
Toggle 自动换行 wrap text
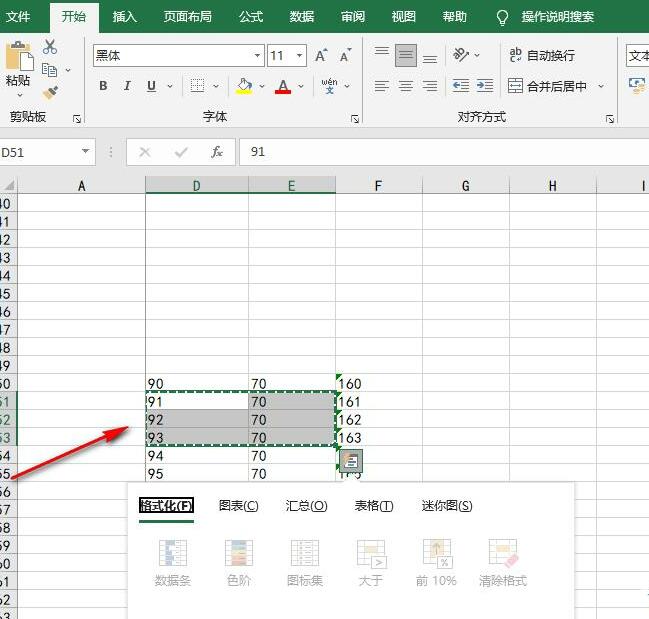pyautogui.click(x=542, y=55)
